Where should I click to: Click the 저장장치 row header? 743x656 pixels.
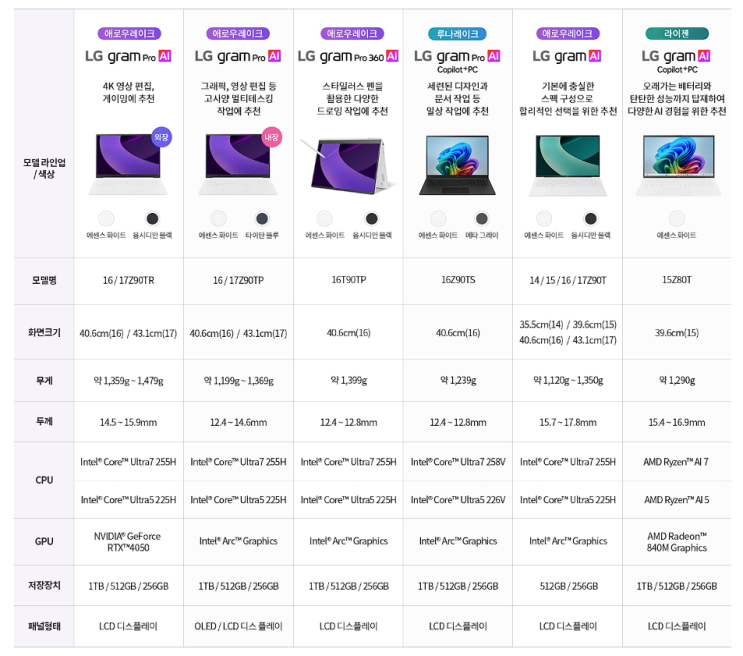[44, 585]
